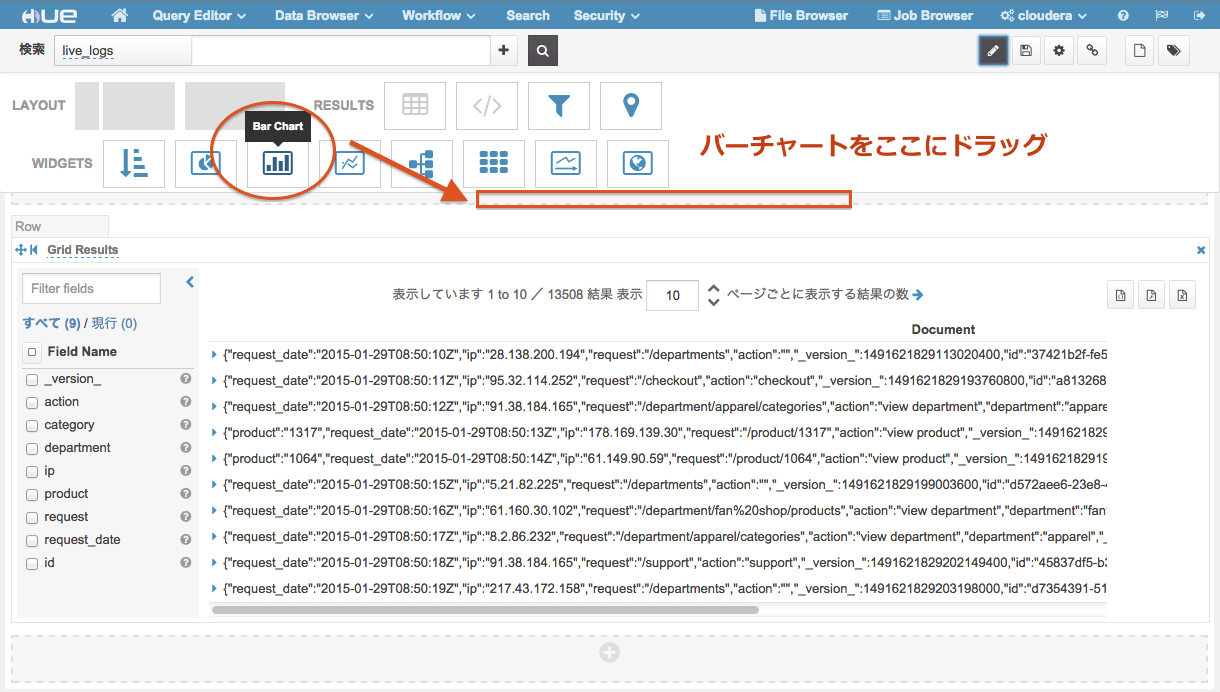Image resolution: width=1220 pixels, height=692 pixels.
Task: Open the dashboard settings gear
Action: (x=1059, y=51)
